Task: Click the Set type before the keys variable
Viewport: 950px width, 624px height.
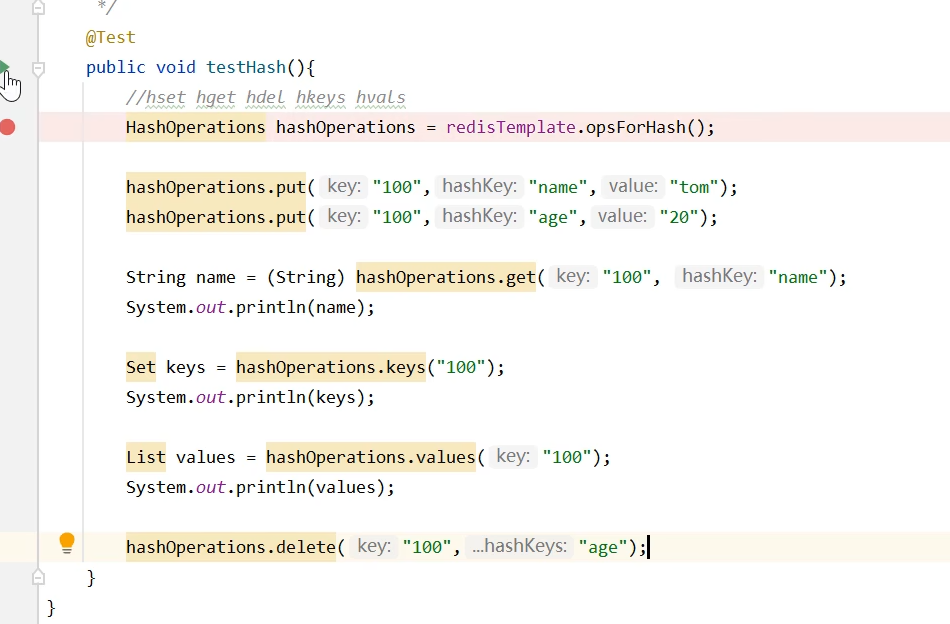Action: (140, 367)
